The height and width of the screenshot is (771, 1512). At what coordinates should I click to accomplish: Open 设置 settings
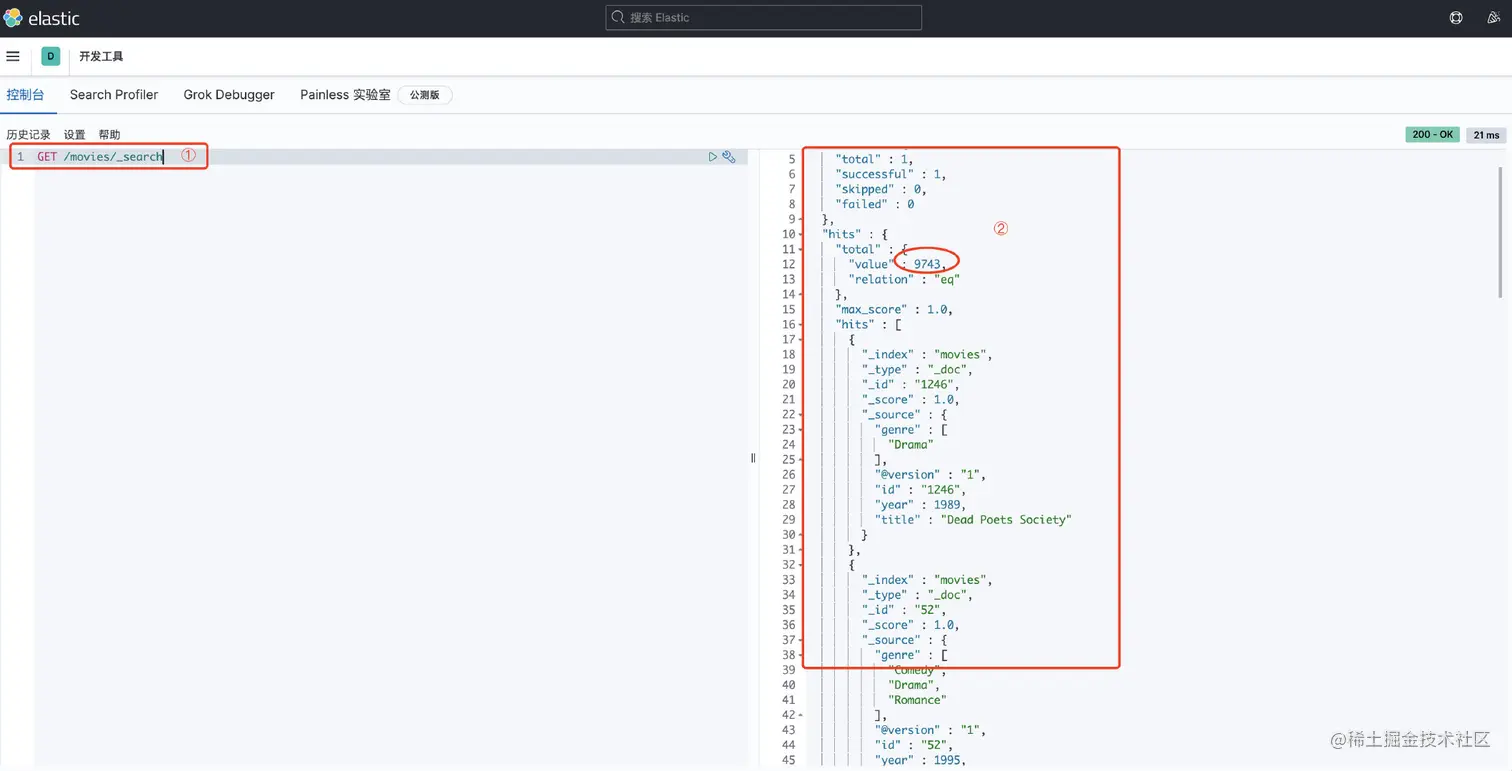[75, 135]
